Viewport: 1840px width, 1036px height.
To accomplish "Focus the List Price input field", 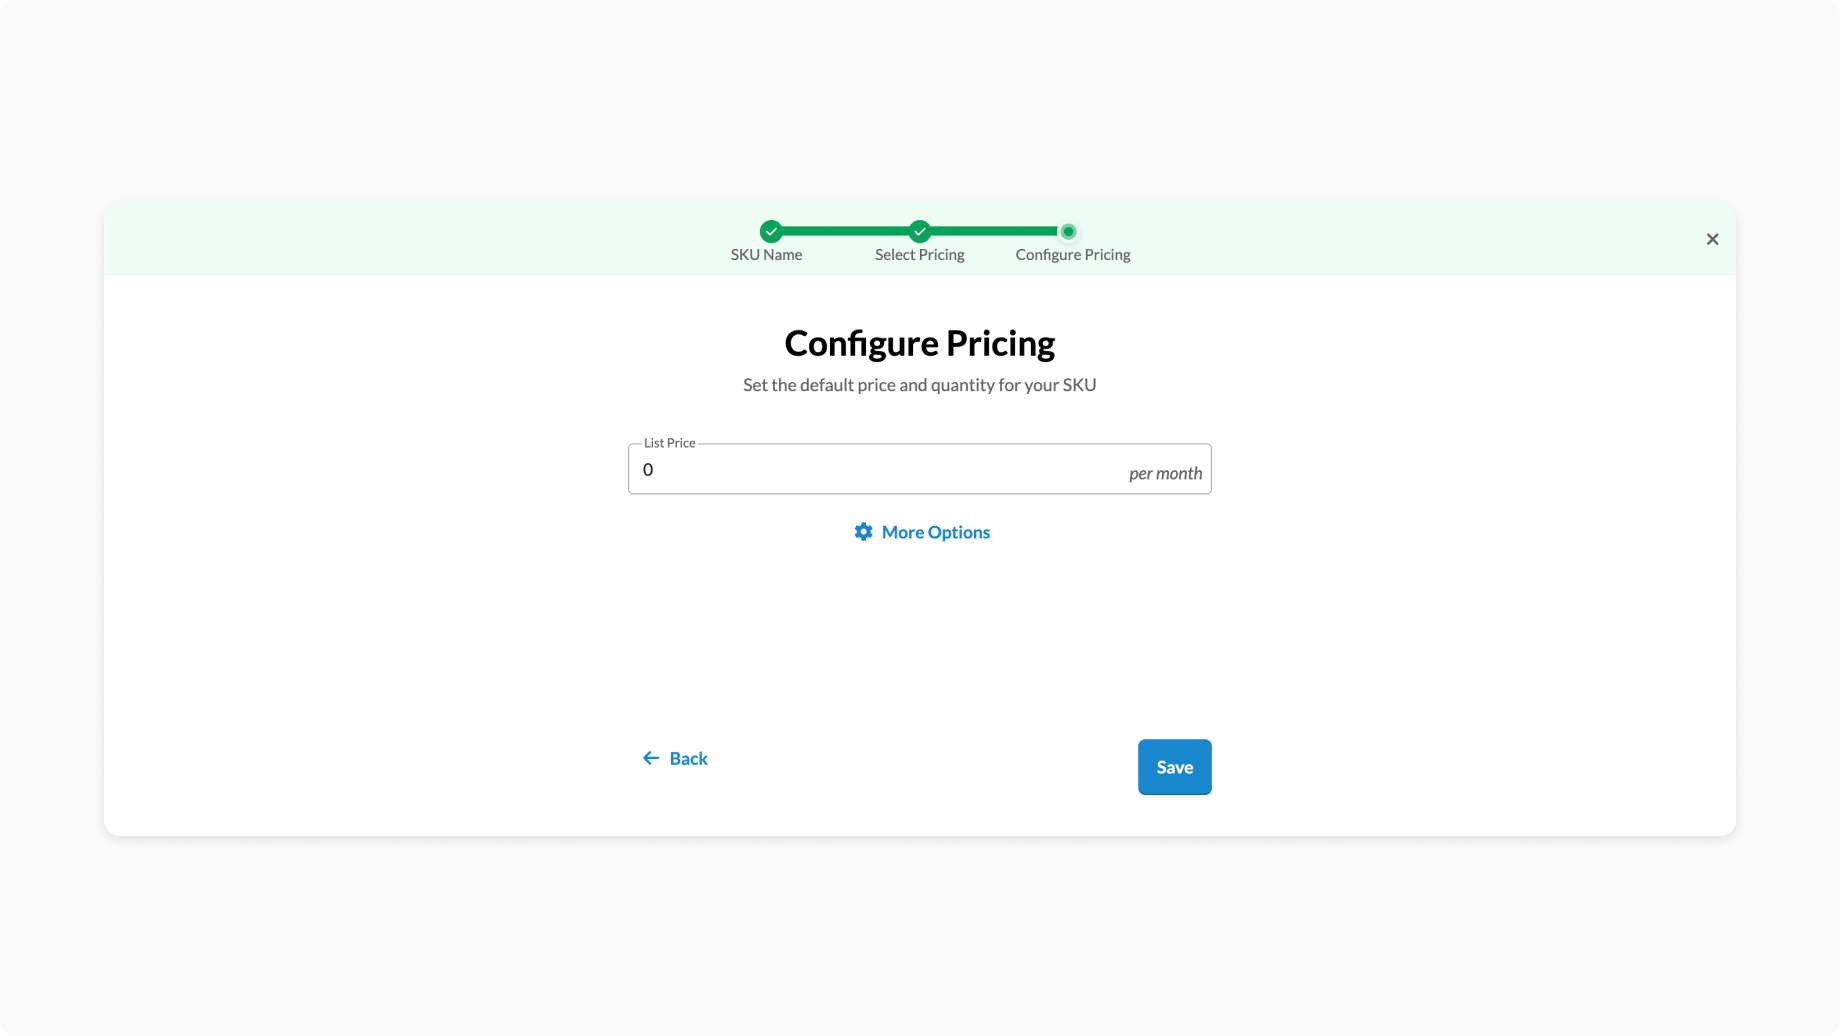I will coord(880,470).
